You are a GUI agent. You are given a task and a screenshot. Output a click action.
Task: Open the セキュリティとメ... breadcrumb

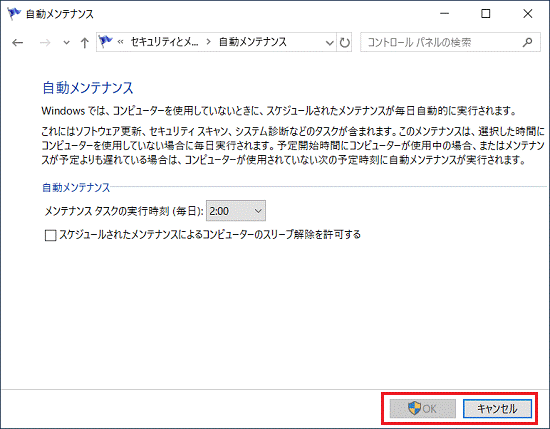pos(164,42)
